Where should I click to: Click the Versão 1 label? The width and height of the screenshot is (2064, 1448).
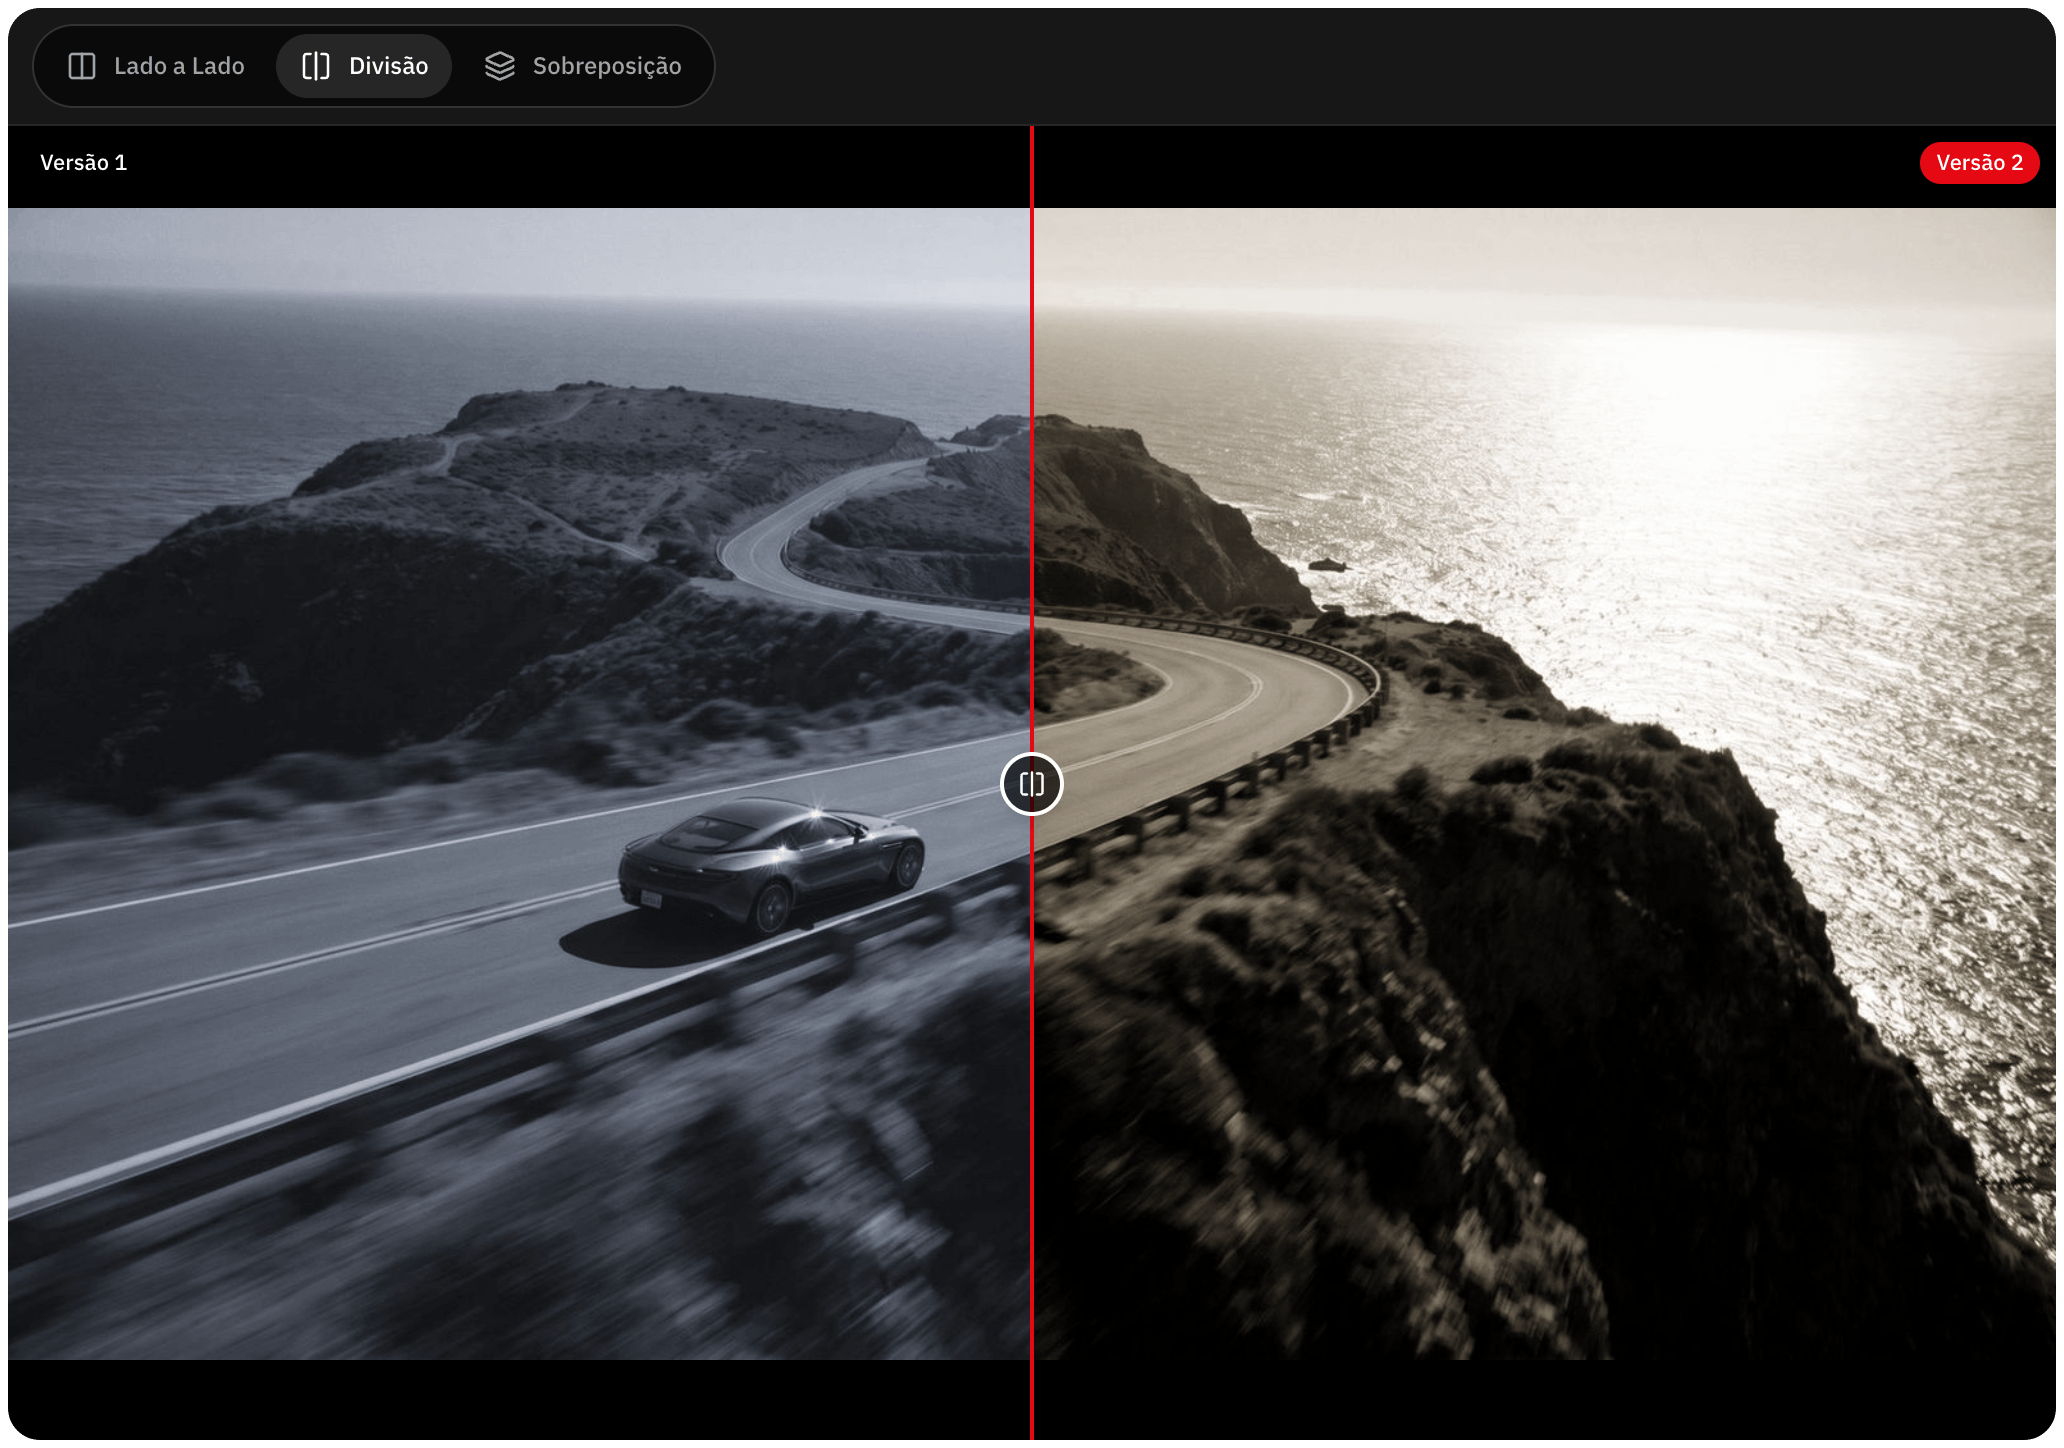click(84, 163)
